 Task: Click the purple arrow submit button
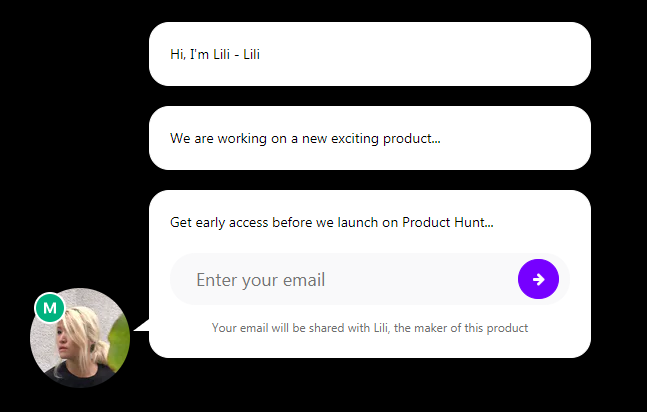click(x=538, y=279)
